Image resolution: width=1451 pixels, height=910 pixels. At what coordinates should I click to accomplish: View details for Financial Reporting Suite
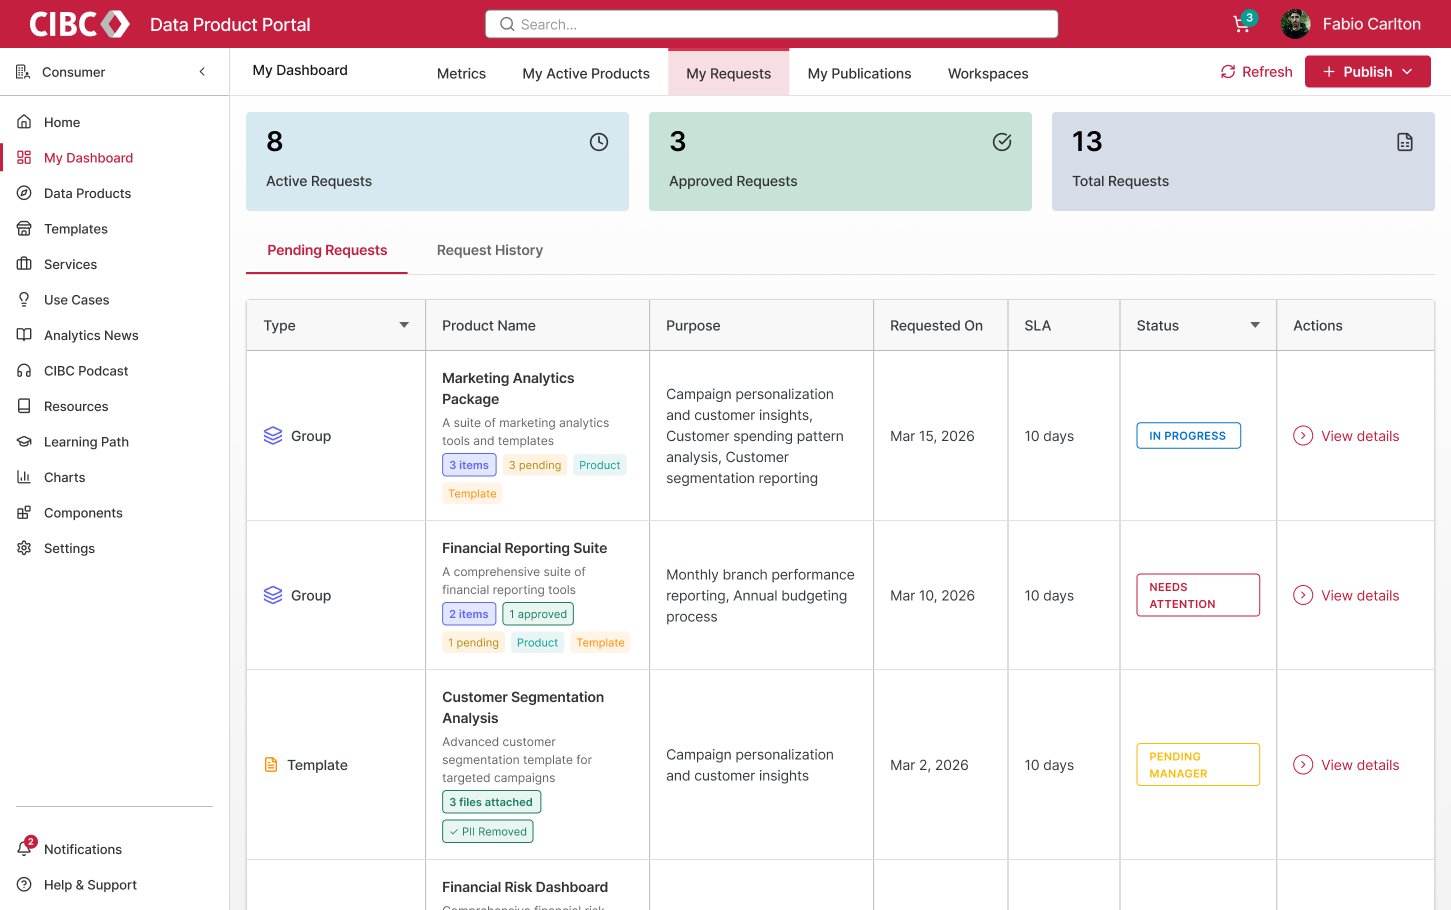[x=1346, y=595]
